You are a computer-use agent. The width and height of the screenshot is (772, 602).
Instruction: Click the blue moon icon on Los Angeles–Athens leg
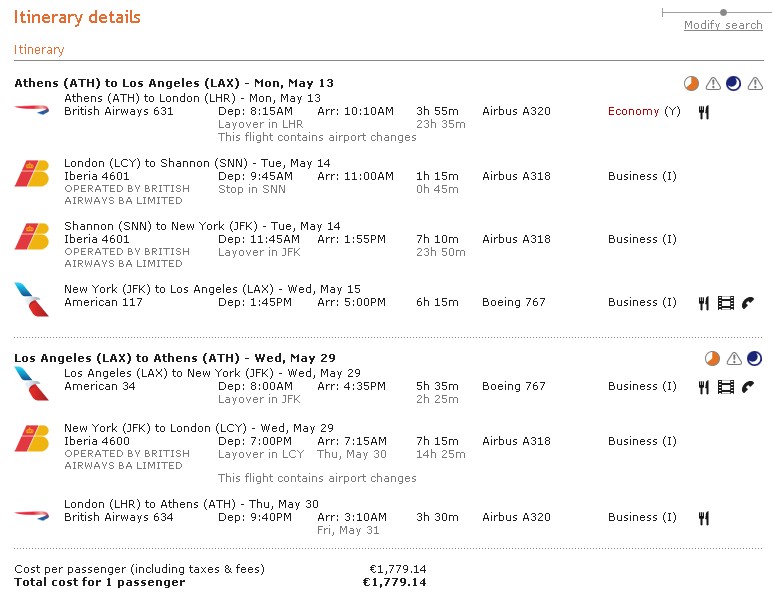point(754,358)
